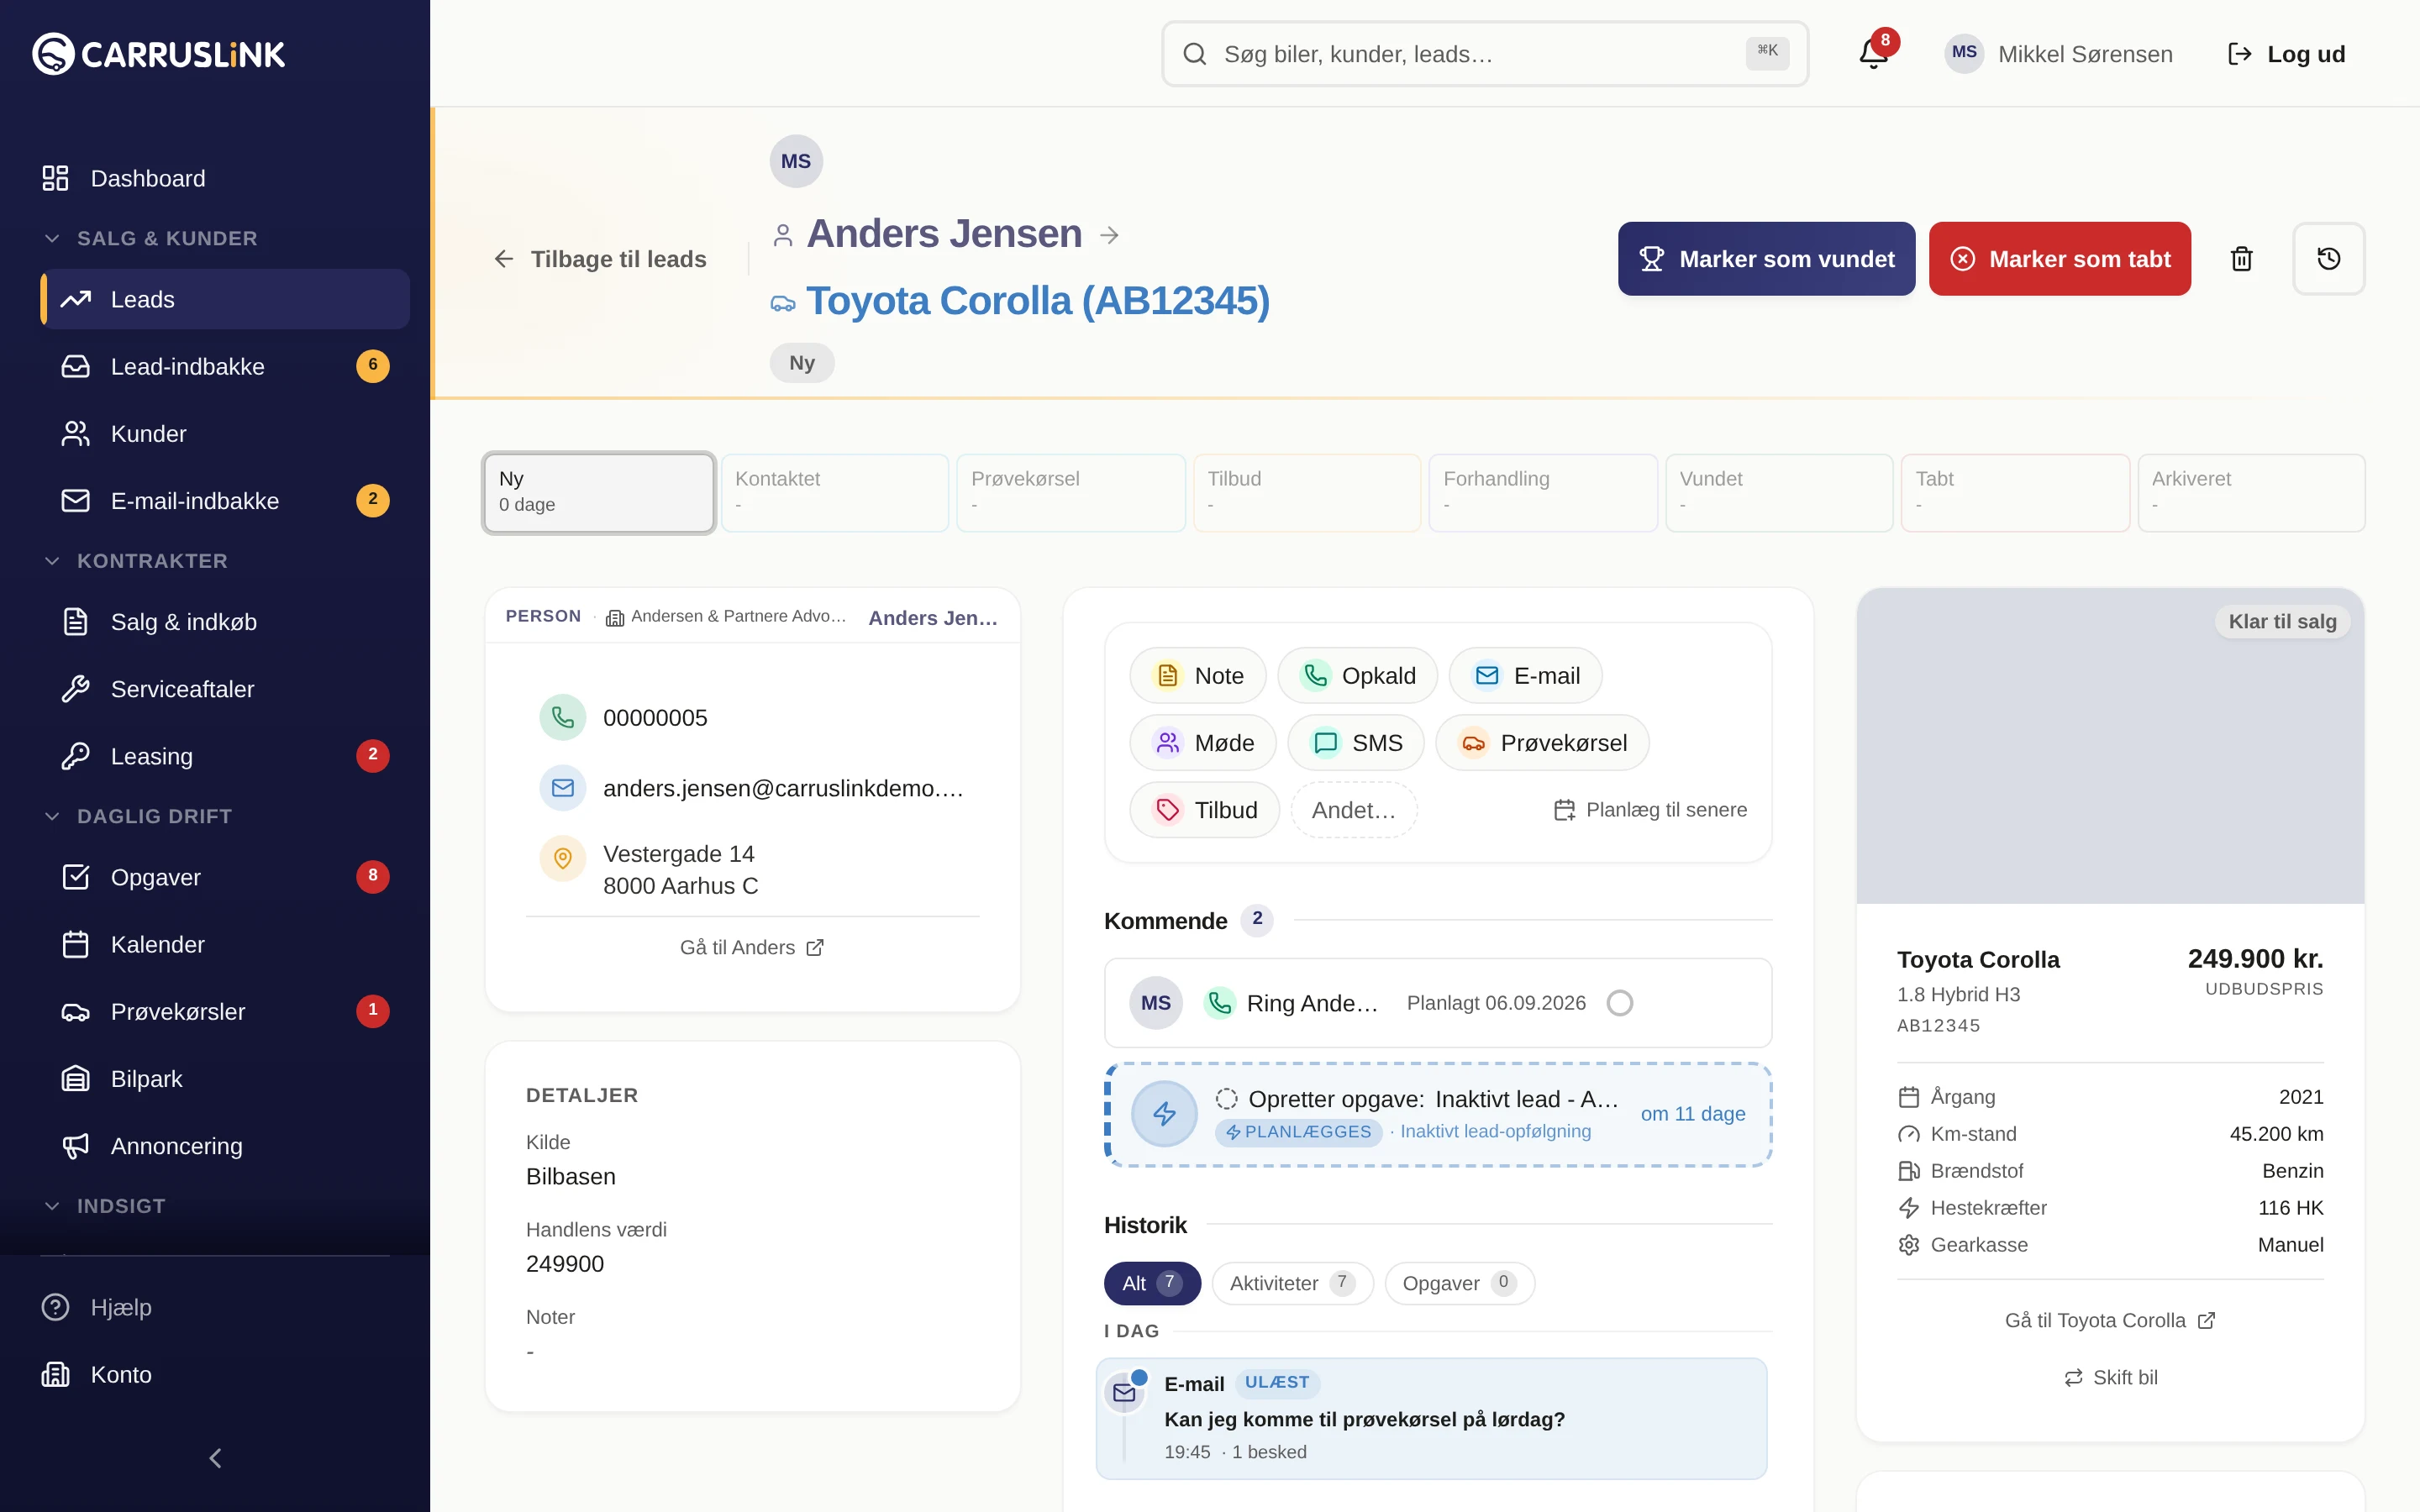Log an Opkald activity
The image size is (2420, 1512).
pos(1357,676)
